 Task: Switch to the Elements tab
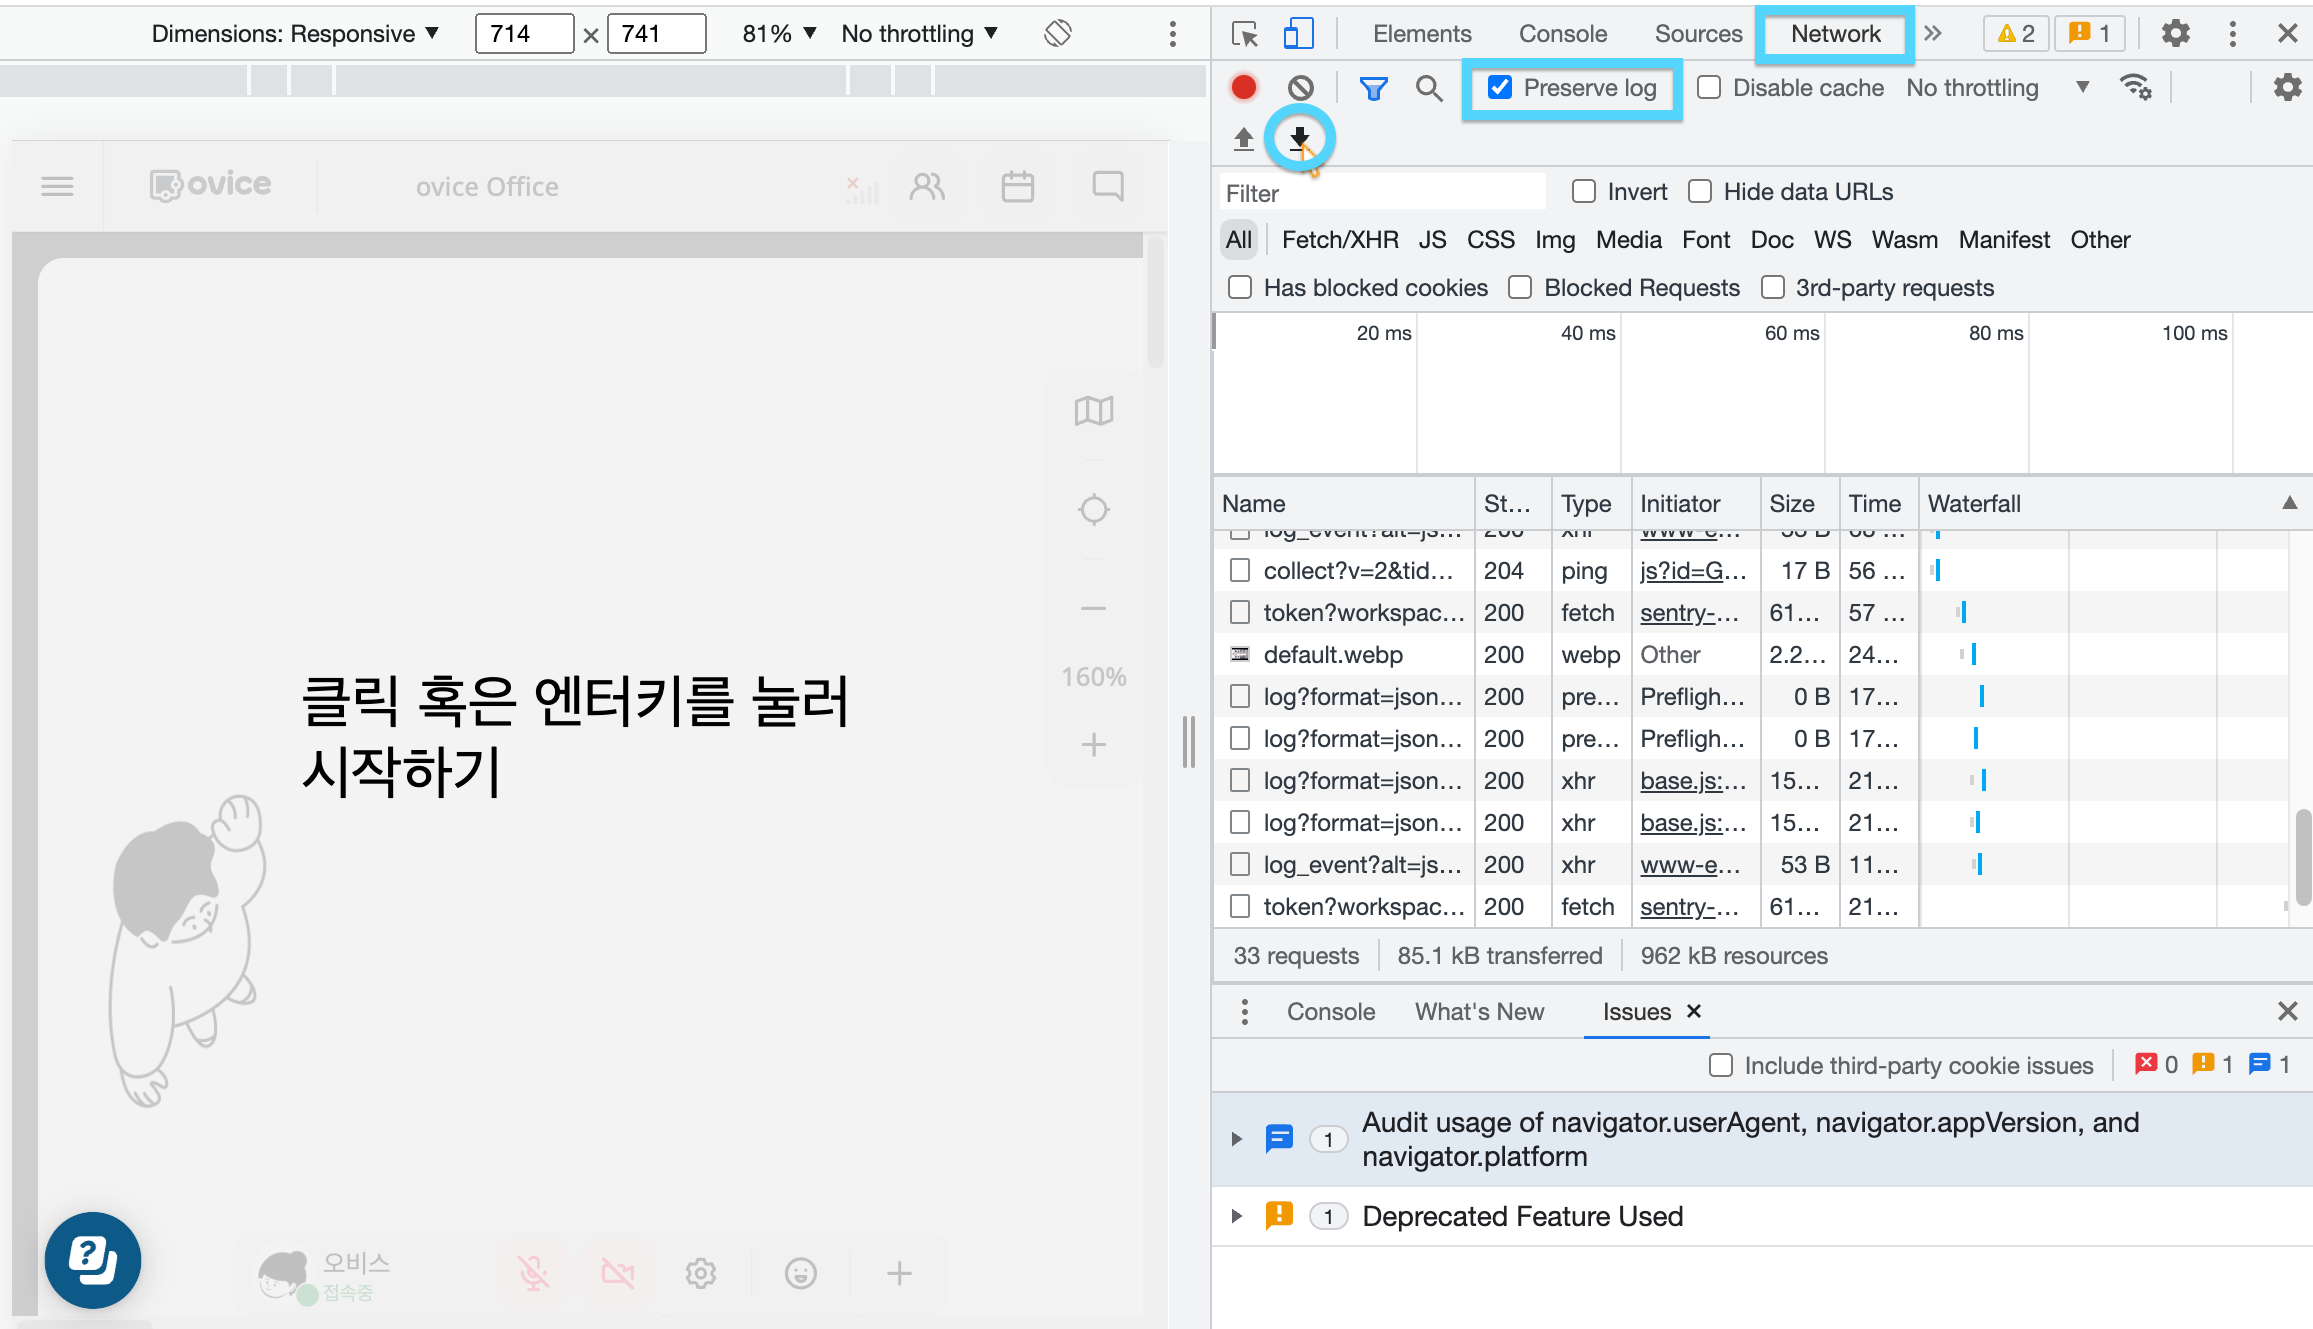click(1422, 34)
